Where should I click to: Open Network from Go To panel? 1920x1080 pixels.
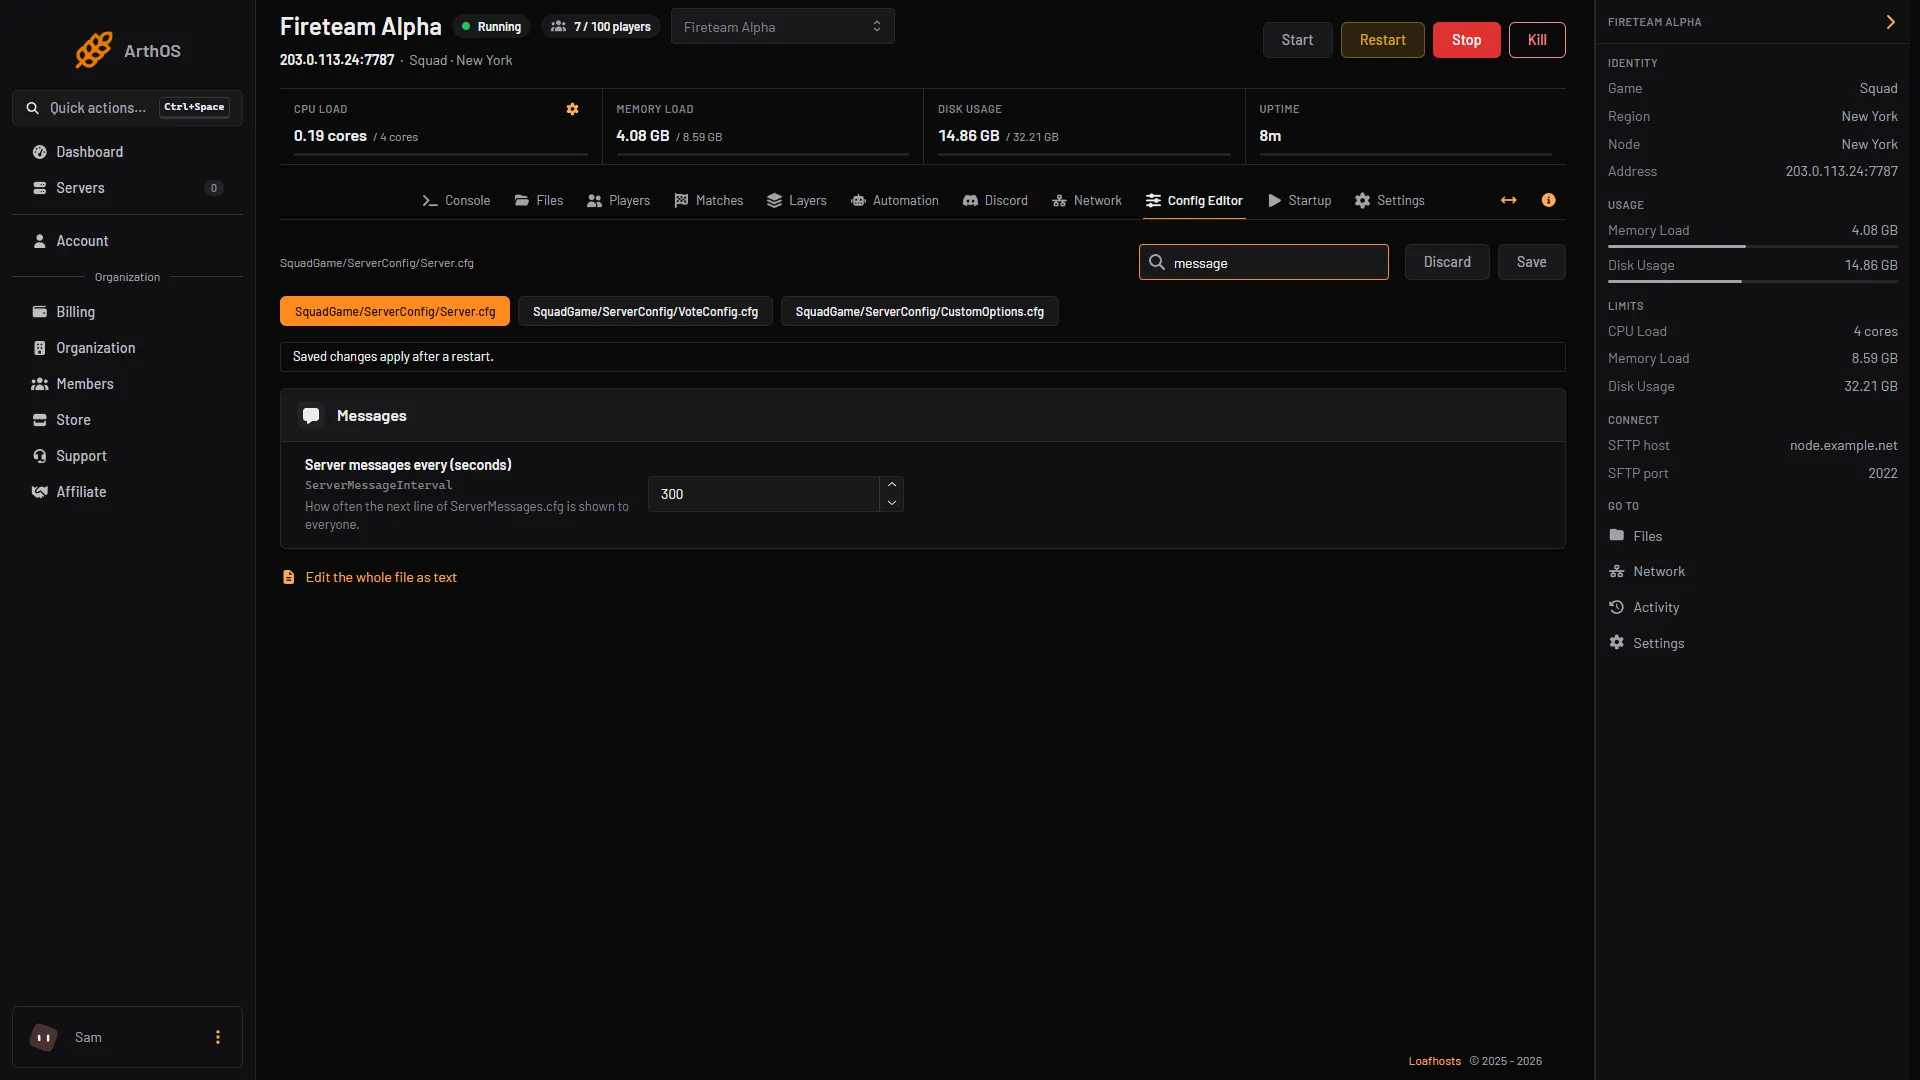point(1647,571)
